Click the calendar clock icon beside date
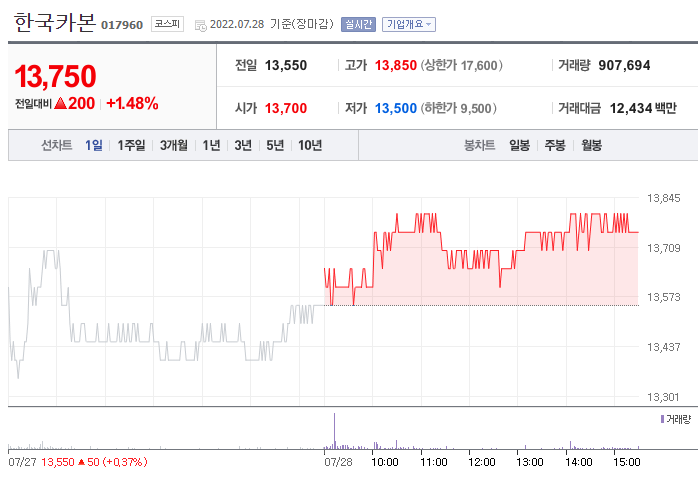698x481 pixels. click(x=201, y=25)
